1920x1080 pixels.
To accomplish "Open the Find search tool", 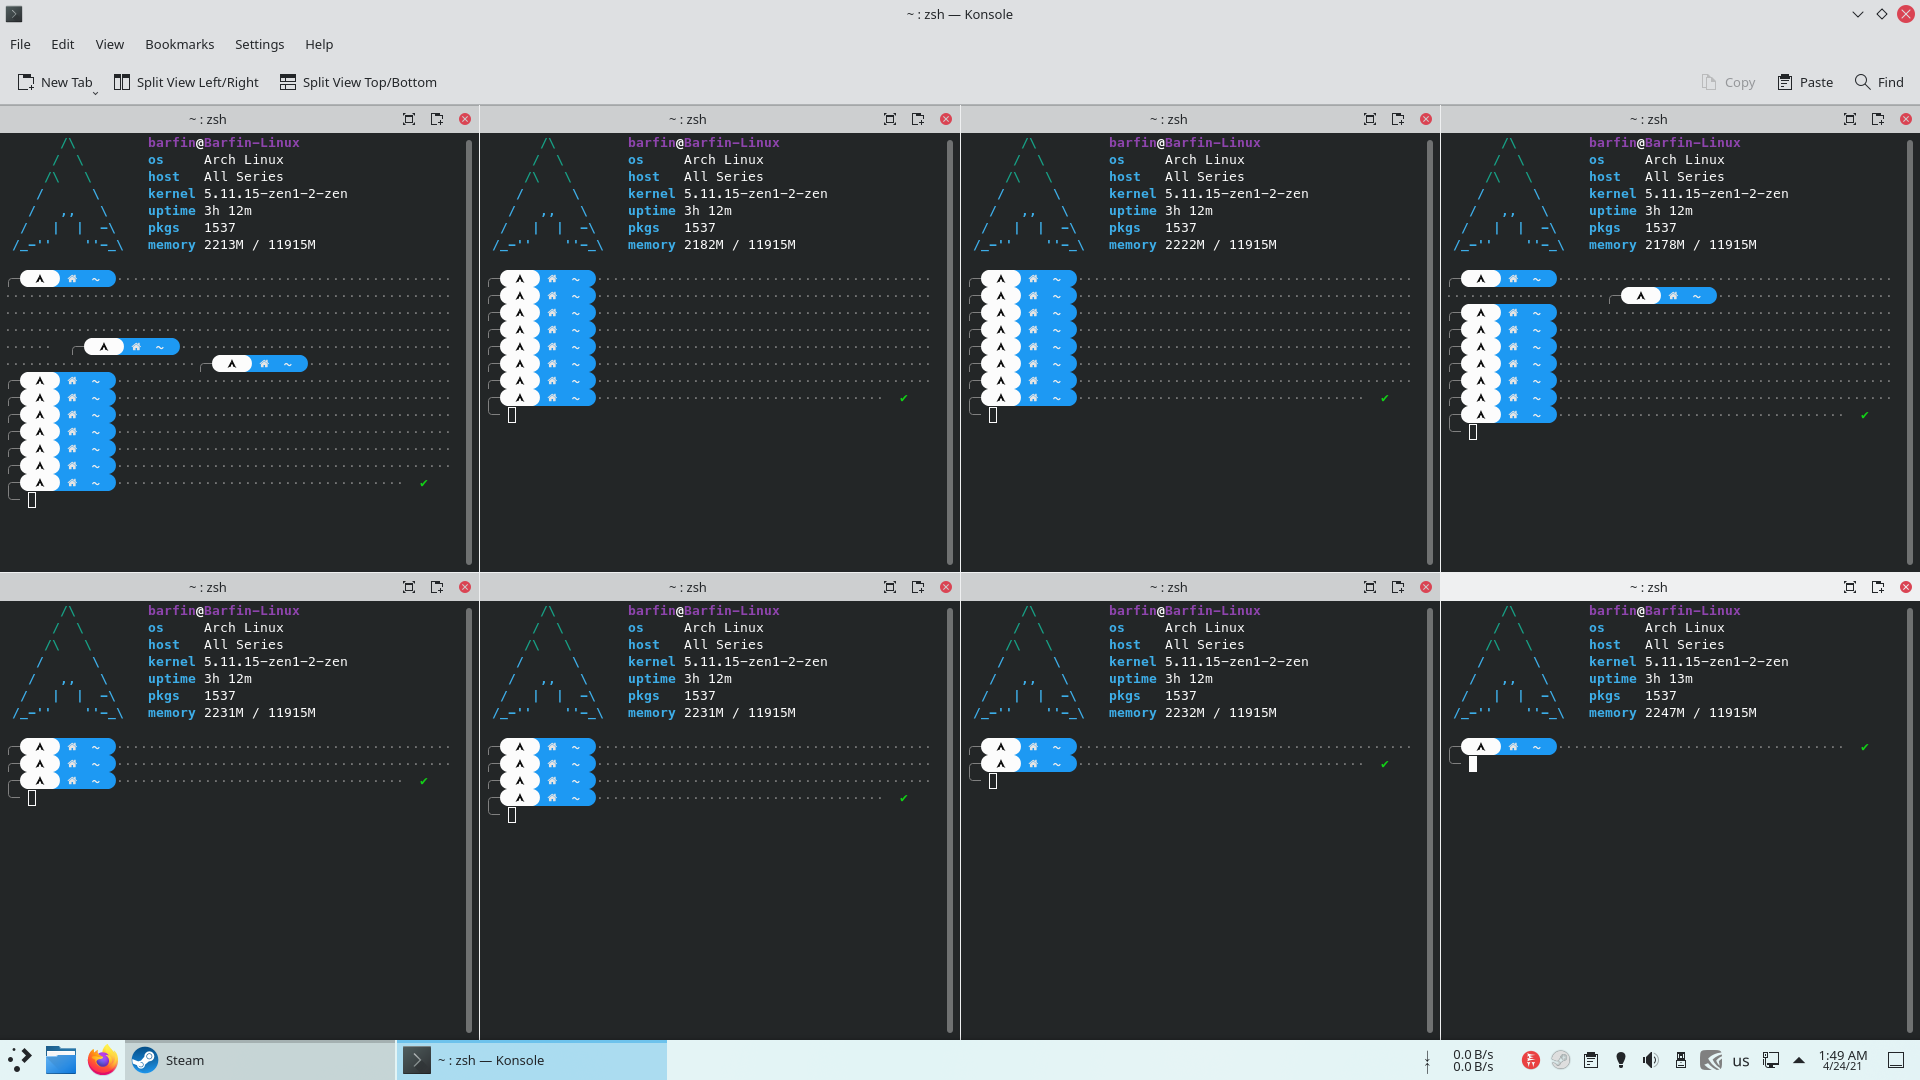I will coord(1879,82).
